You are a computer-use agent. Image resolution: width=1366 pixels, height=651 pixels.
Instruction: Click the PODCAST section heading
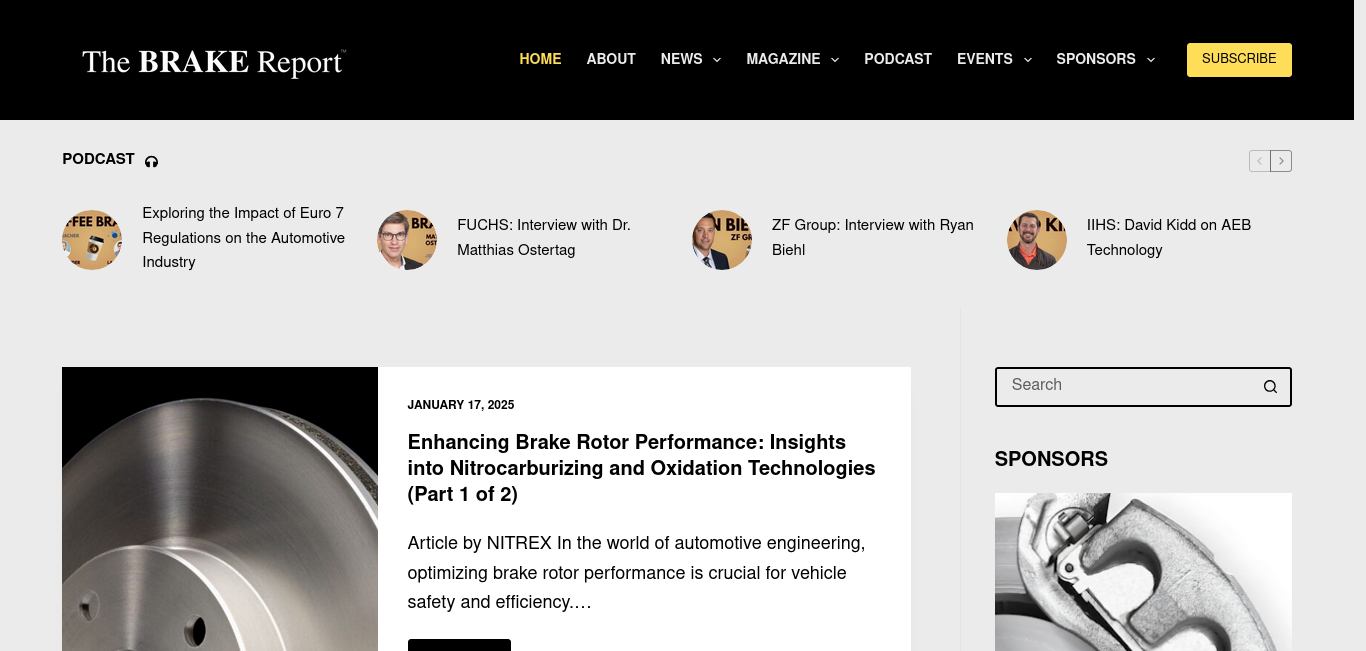[x=98, y=159]
